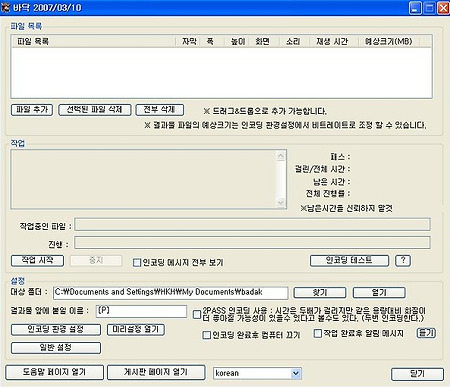
Task: Sort by 폭 column header
Action: click(212, 41)
